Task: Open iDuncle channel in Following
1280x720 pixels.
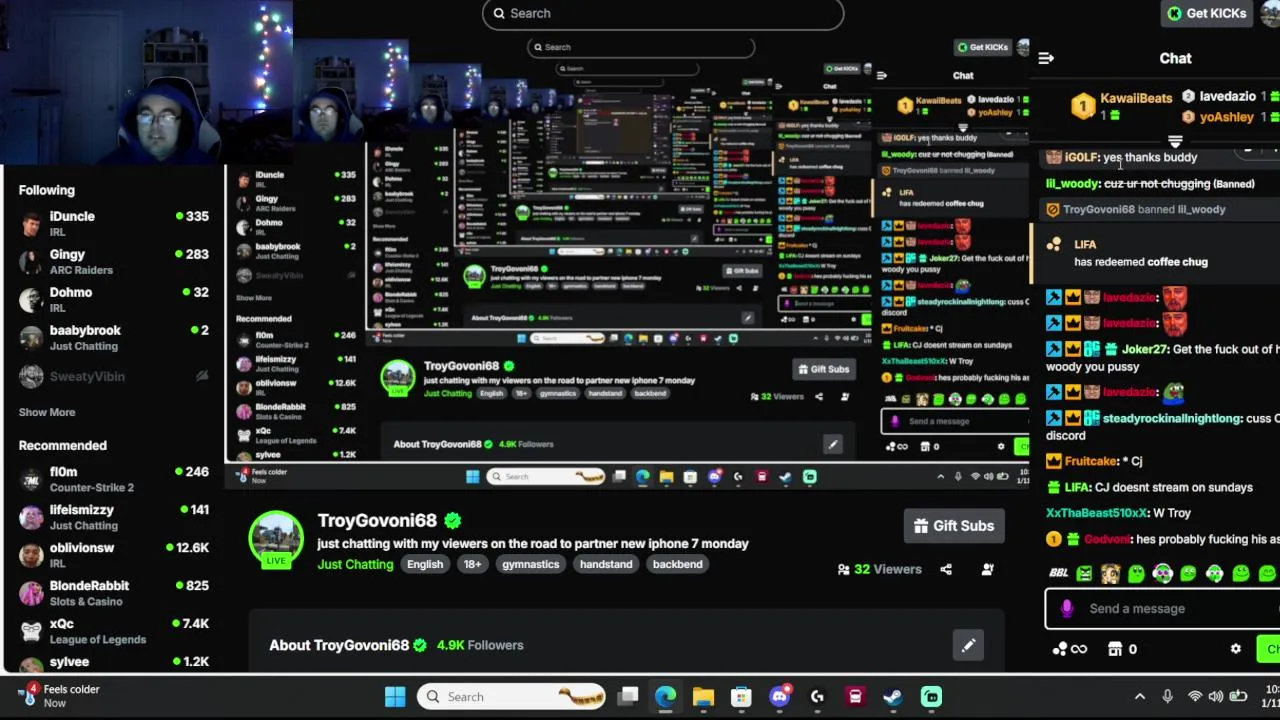Action: pos(113,223)
